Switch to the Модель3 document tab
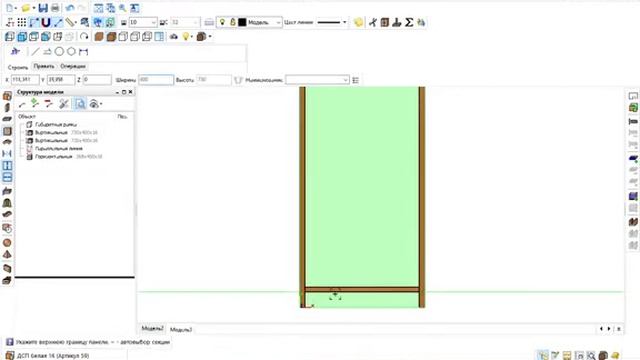Viewport: 640px width, 360px height. tap(181, 329)
